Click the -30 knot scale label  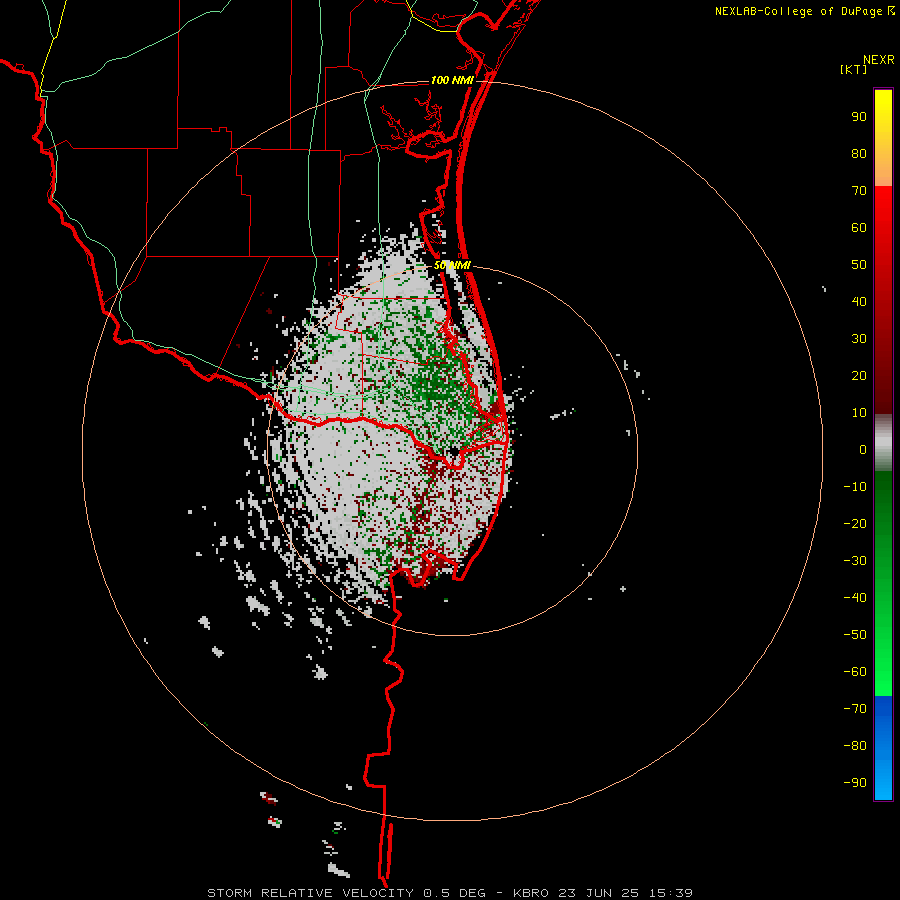coord(855,561)
